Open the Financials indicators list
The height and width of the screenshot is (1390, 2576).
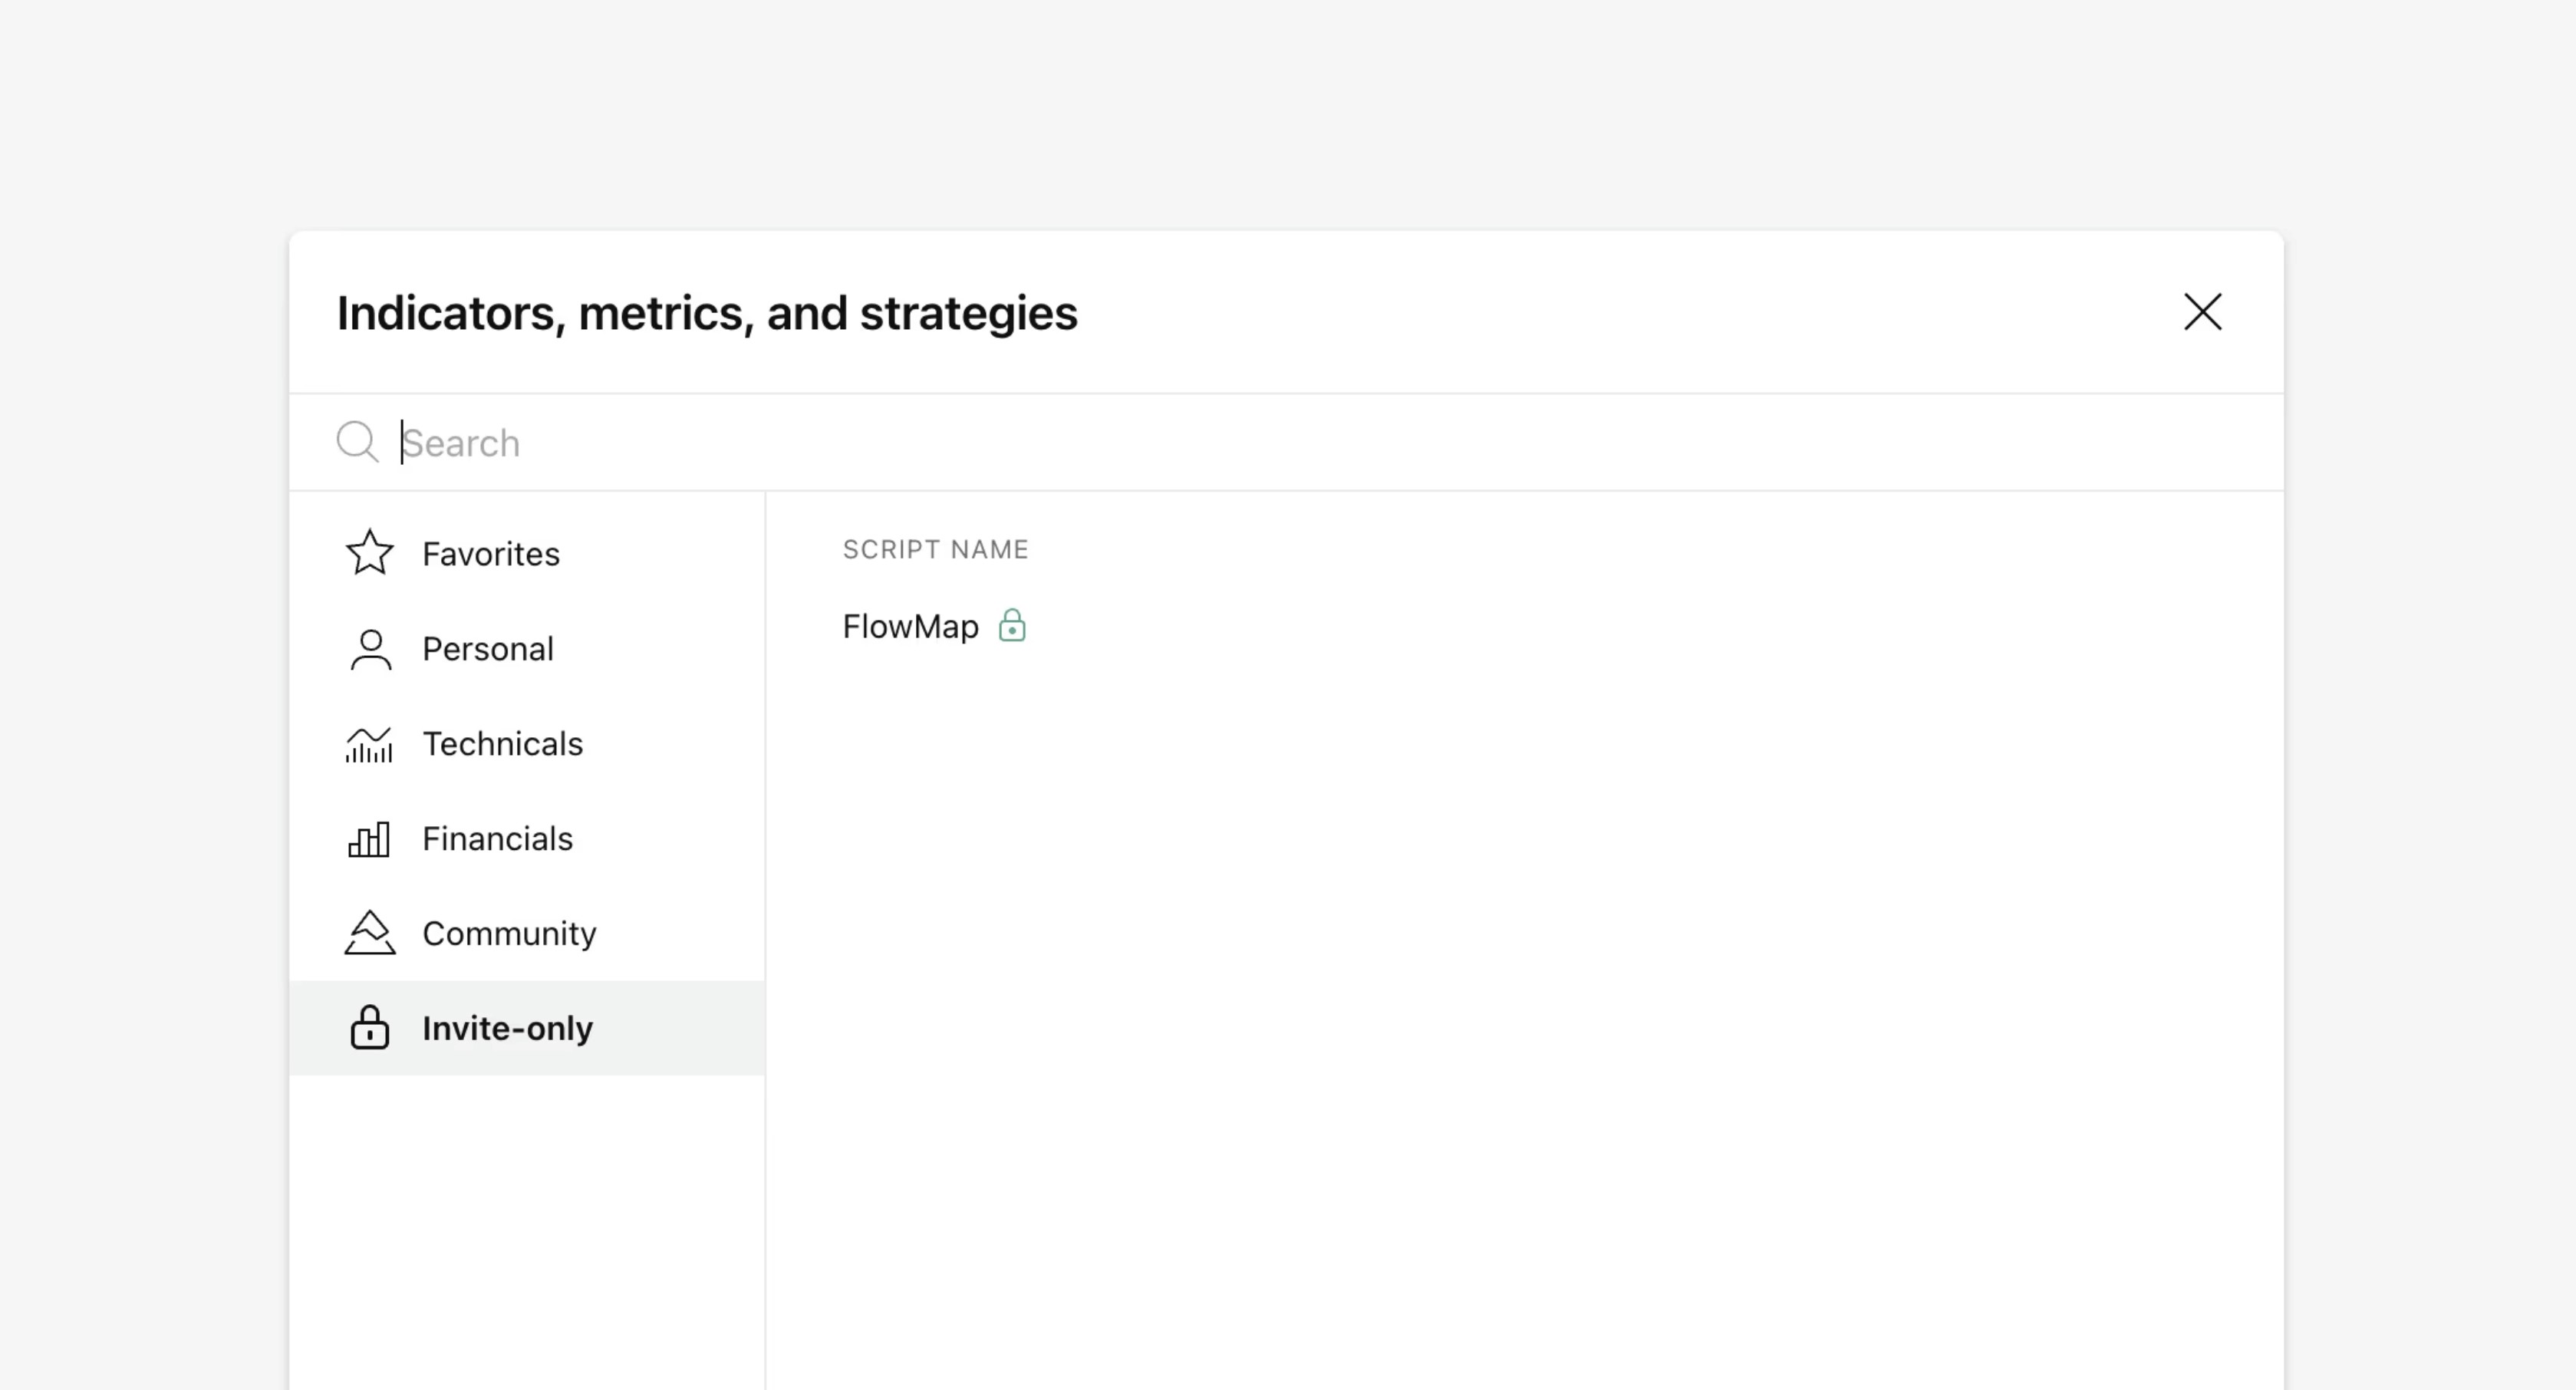(497, 838)
